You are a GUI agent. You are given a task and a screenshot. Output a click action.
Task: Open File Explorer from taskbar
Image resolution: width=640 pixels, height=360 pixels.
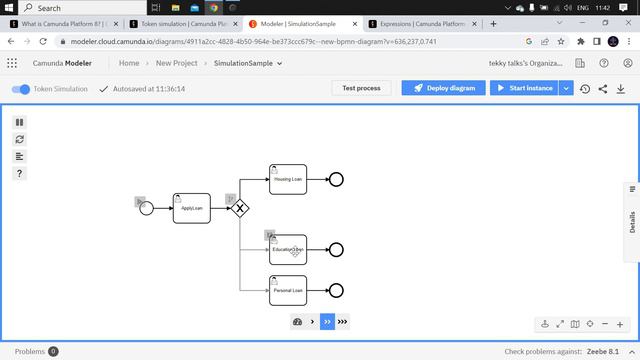click(176, 7)
